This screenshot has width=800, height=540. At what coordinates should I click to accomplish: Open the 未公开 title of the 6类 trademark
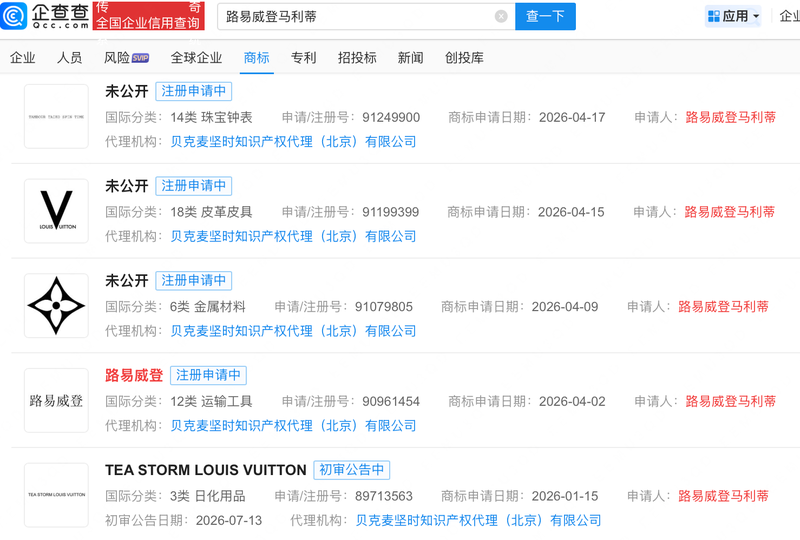pyautogui.click(x=127, y=281)
